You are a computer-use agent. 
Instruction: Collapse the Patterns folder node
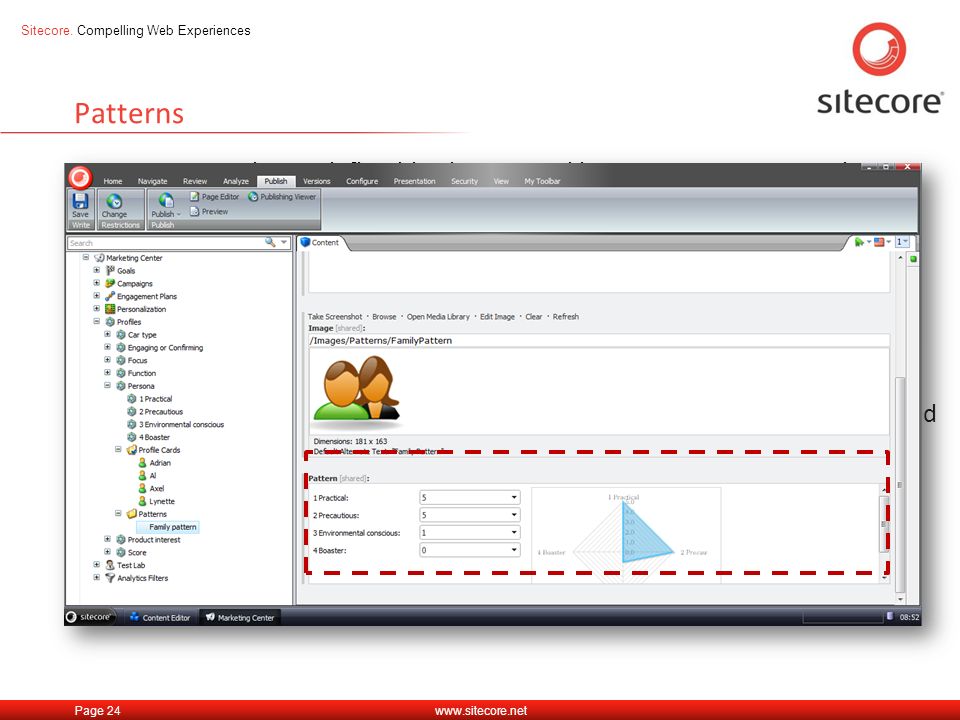118,514
